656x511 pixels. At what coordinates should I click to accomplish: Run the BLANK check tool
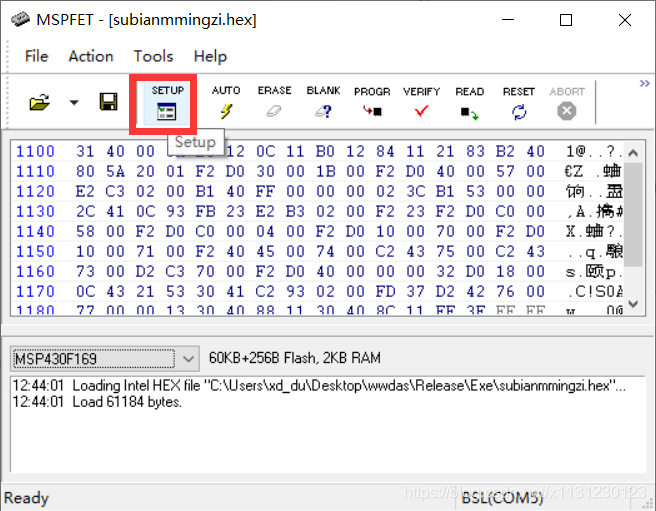[x=323, y=103]
